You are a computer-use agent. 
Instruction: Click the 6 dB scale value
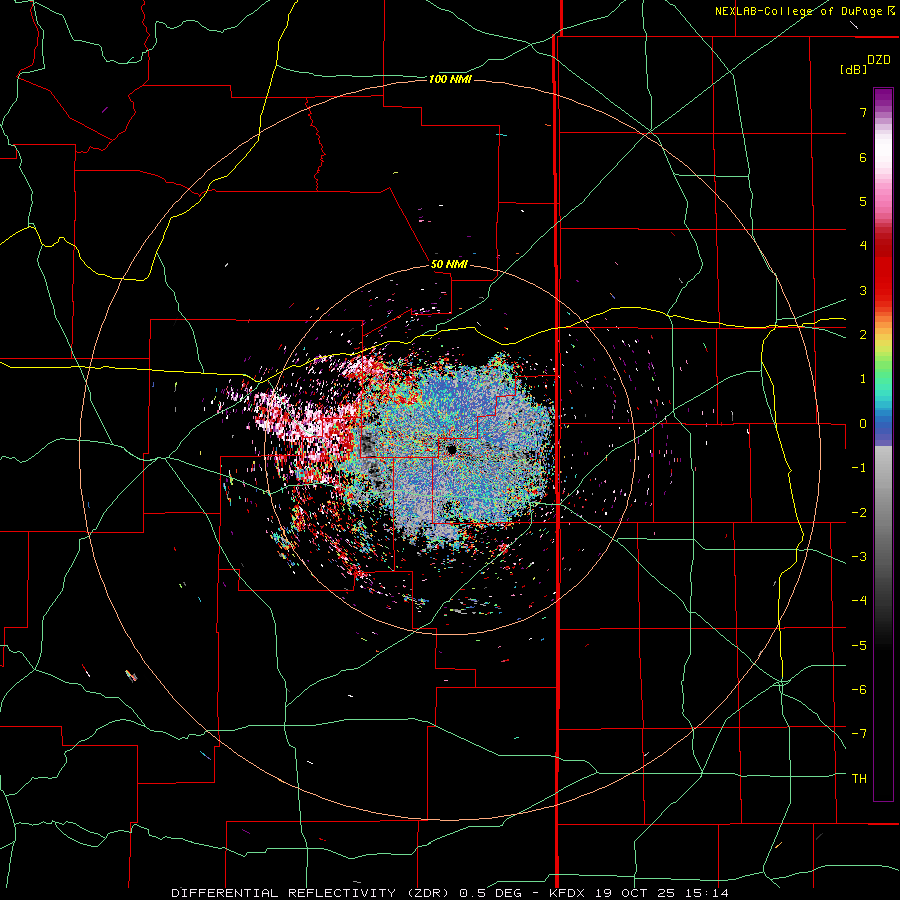point(863,157)
